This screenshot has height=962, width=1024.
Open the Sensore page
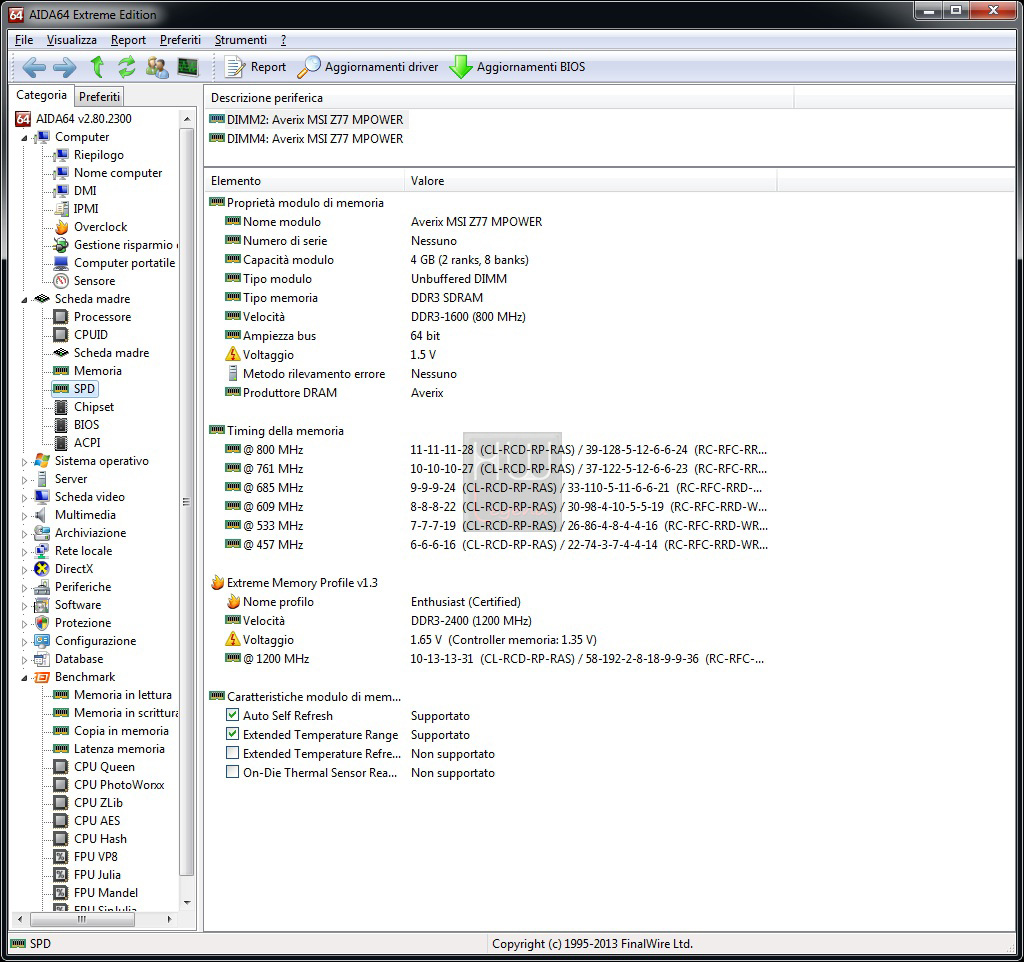(x=94, y=281)
